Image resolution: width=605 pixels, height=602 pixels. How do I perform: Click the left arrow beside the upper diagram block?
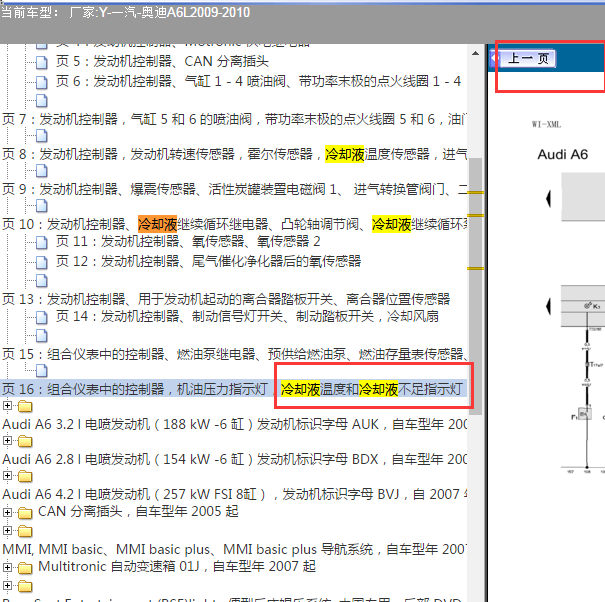[x=548, y=199]
